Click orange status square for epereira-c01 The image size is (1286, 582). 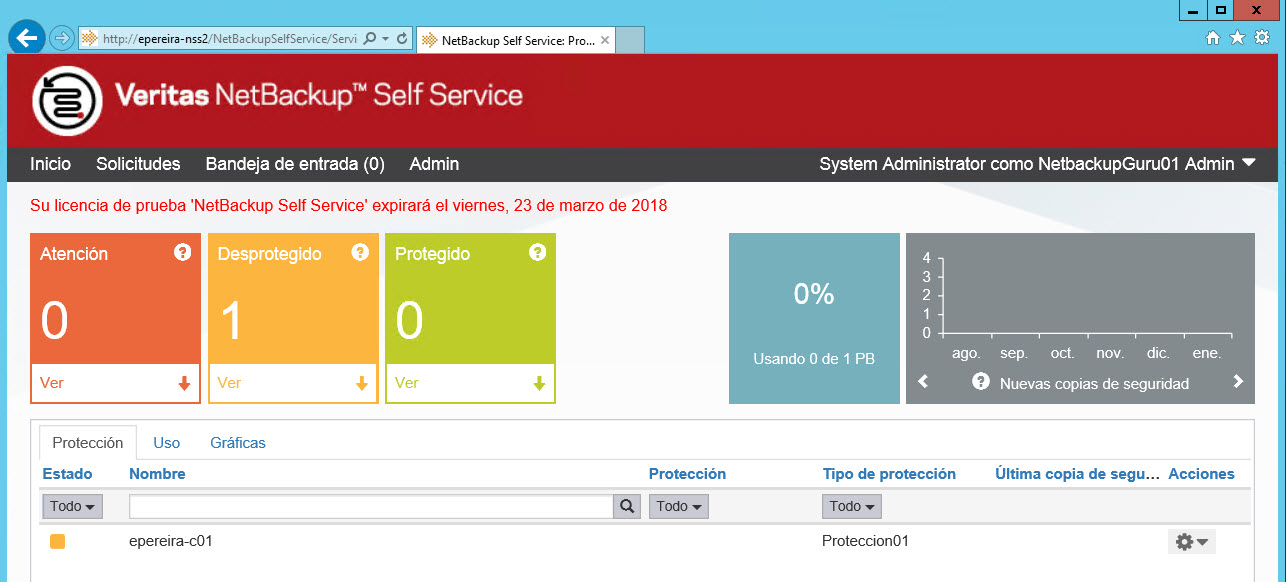pos(57,541)
